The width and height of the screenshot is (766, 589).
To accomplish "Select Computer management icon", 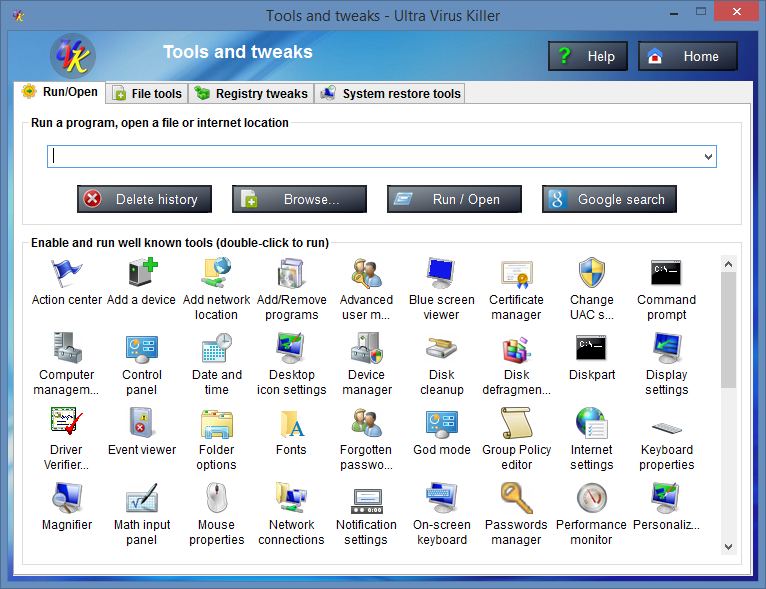I will pyautogui.click(x=66, y=348).
